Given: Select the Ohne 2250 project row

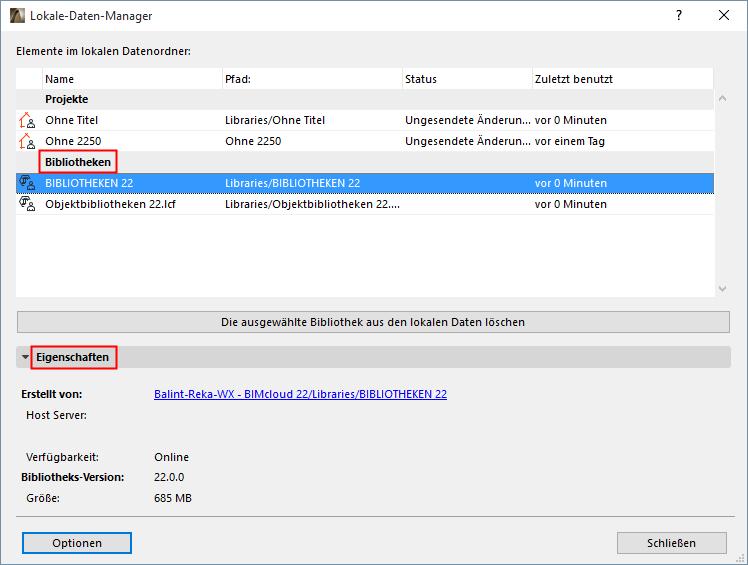Looking at the screenshot, I should click(365, 141).
